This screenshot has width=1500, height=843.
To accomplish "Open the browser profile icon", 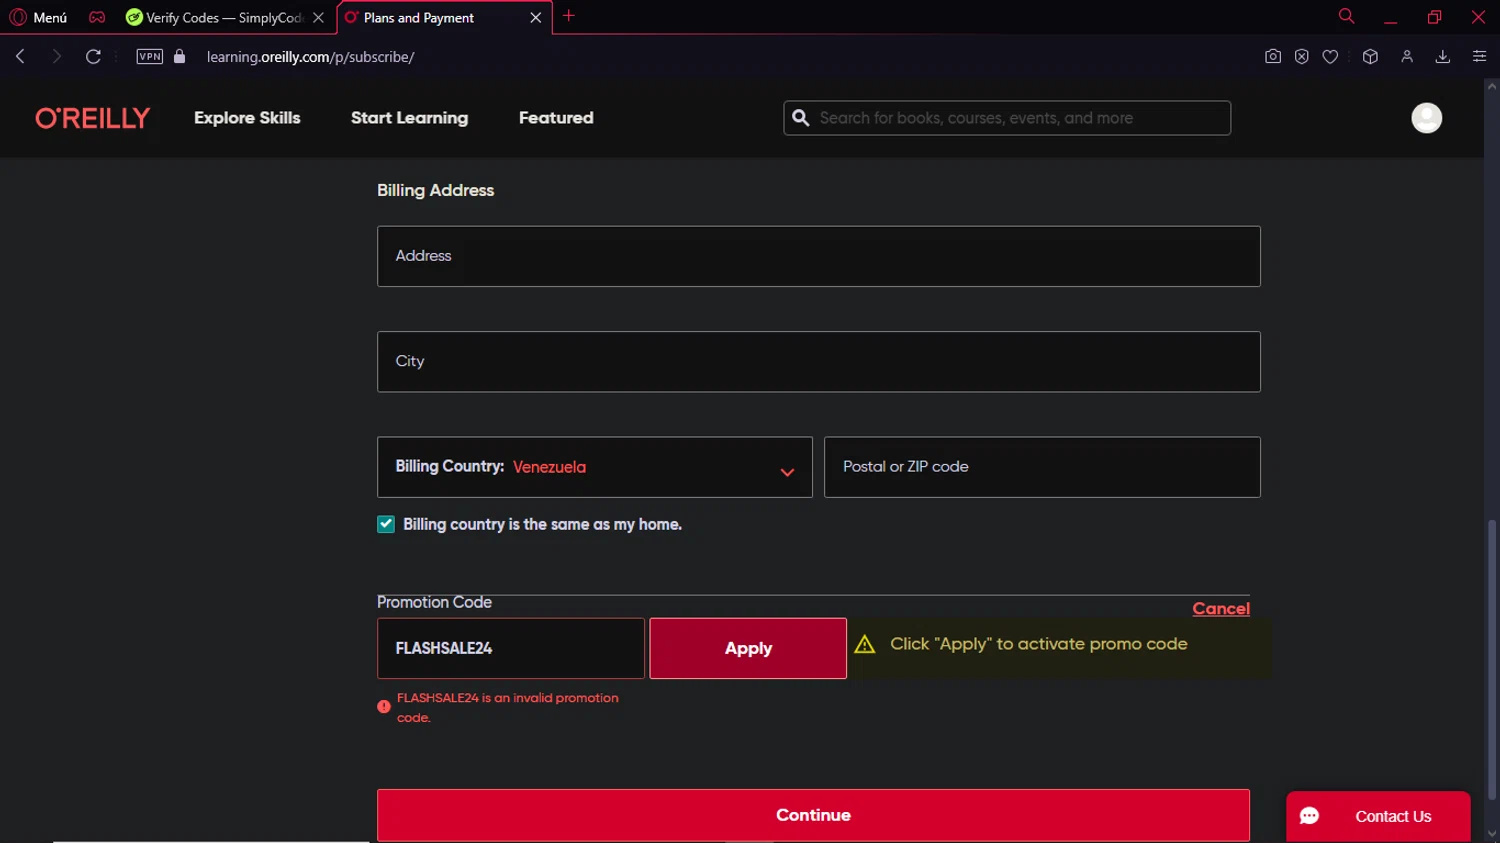I will coord(1407,57).
